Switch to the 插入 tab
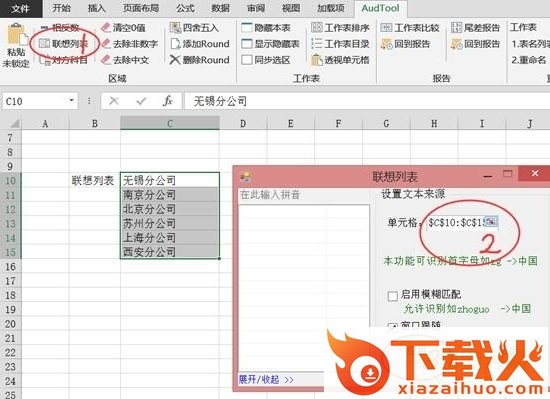Image resolution: width=550 pixels, height=399 pixels. pyautogui.click(x=96, y=8)
